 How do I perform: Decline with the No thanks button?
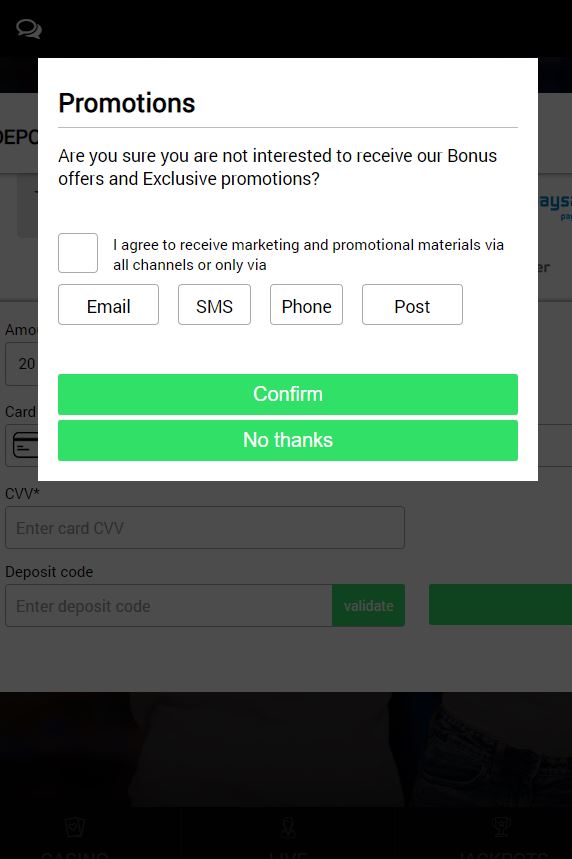tap(288, 440)
